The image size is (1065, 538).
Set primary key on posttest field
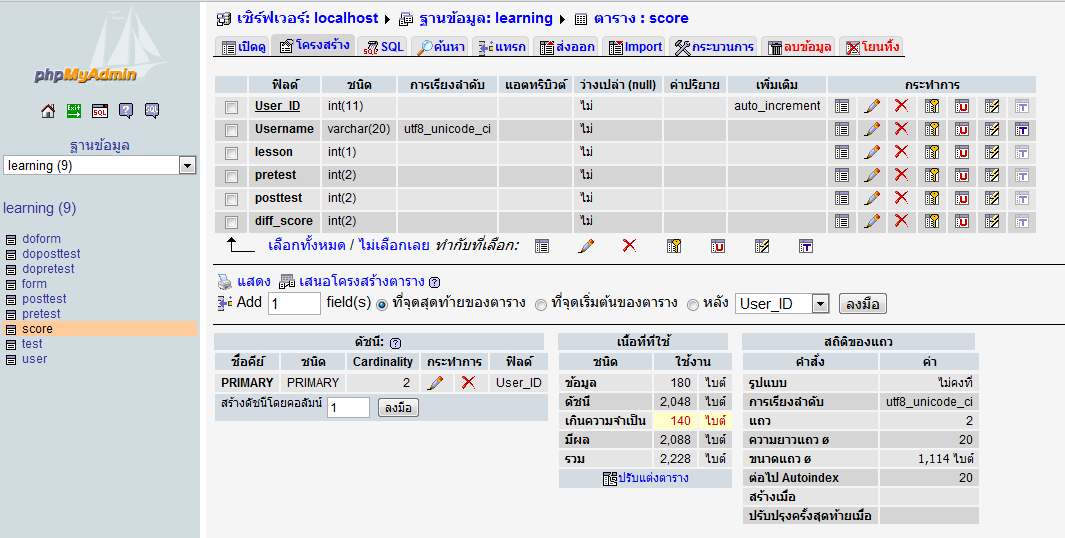[932, 198]
